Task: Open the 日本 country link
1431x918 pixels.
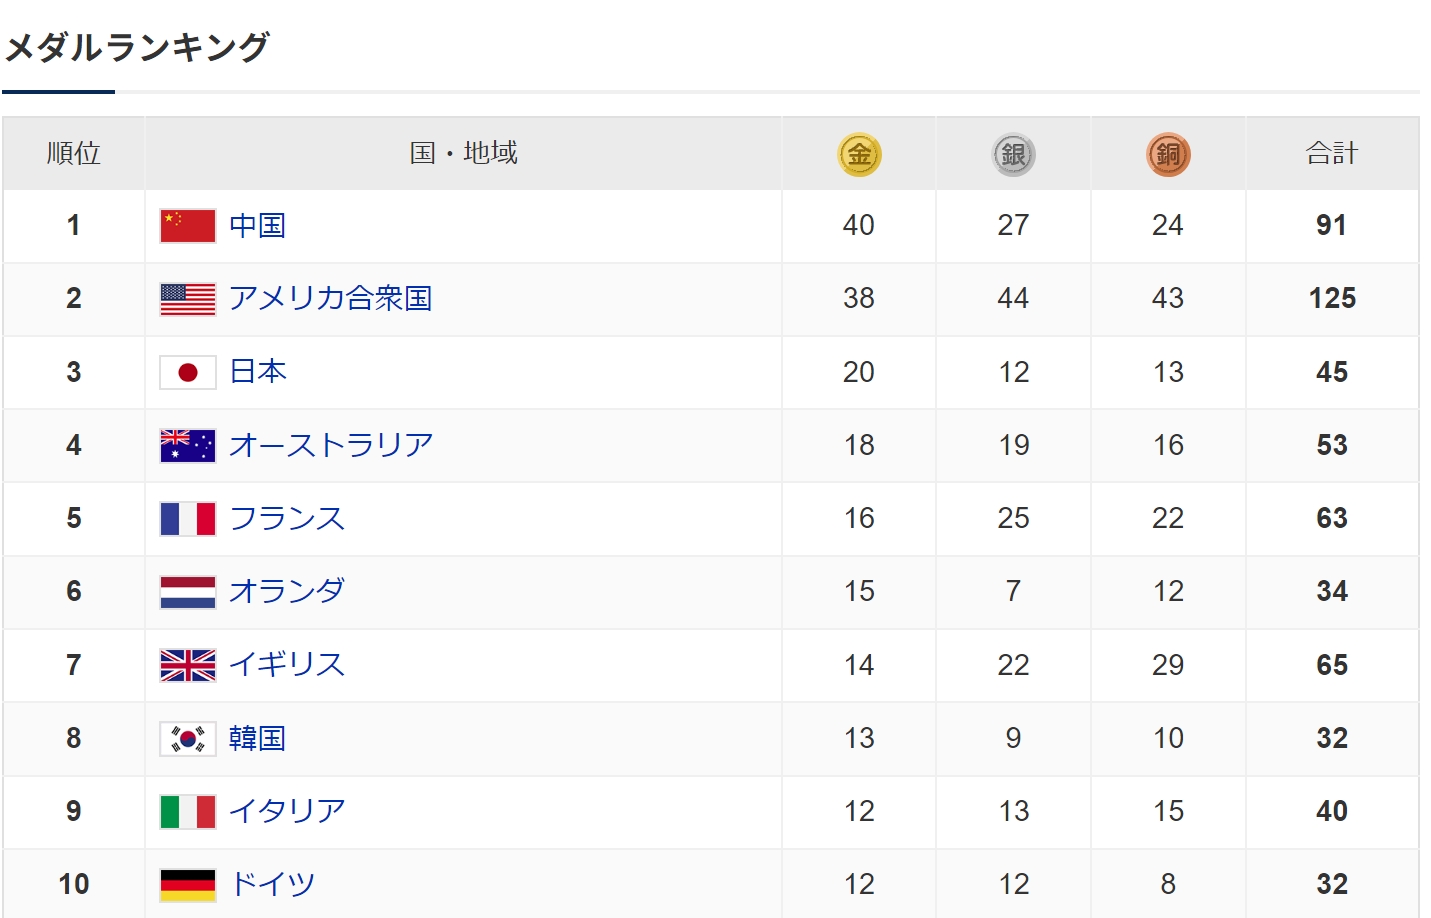Action: tap(258, 372)
